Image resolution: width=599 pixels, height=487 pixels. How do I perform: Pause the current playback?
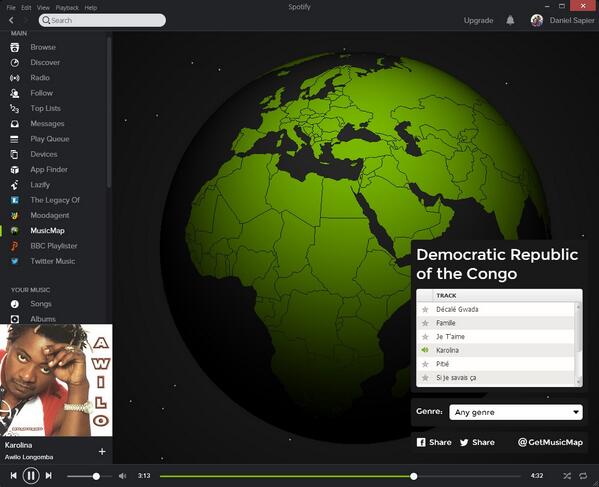coord(31,476)
